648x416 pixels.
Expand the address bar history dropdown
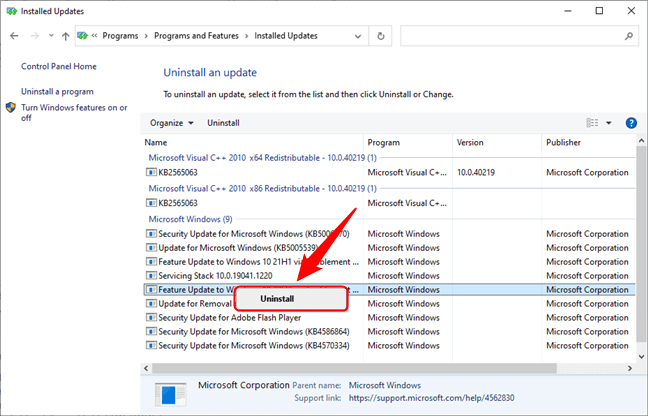pyautogui.click(x=358, y=36)
